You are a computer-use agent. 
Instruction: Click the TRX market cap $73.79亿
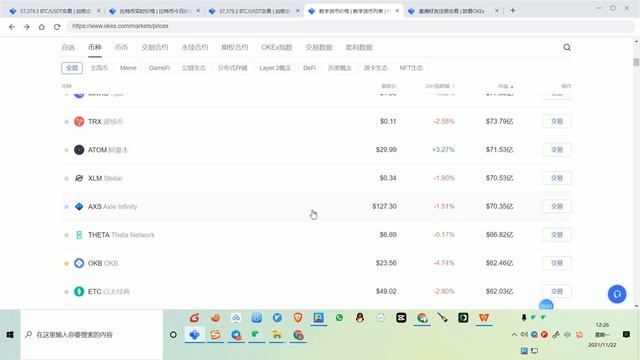click(x=500, y=121)
